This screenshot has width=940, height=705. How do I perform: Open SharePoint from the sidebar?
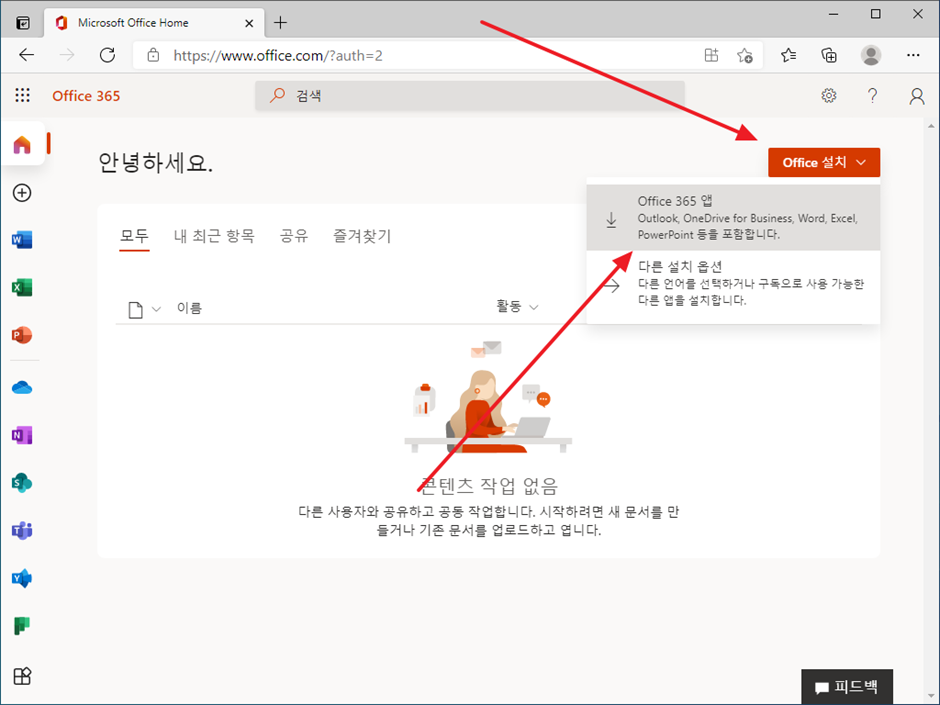click(x=22, y=483)
